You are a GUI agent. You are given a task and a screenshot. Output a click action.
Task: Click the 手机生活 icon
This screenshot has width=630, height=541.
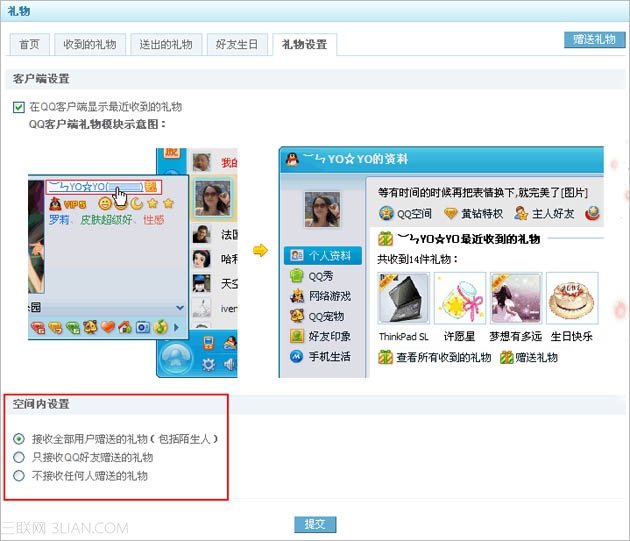point(297,356)
